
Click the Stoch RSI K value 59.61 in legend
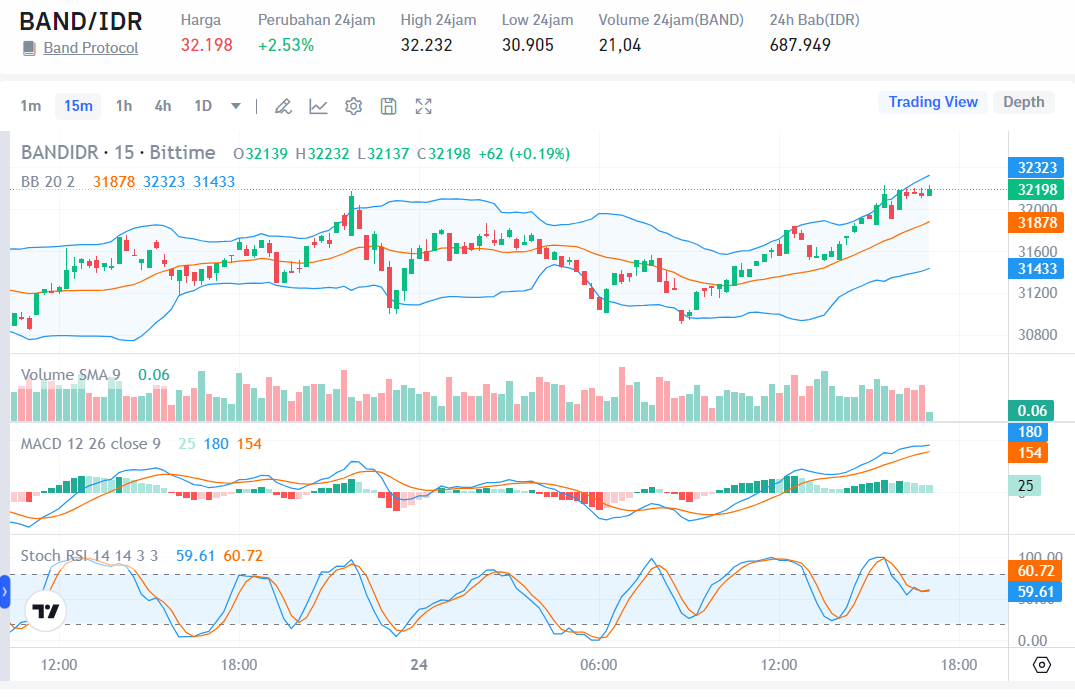point(195,556)
